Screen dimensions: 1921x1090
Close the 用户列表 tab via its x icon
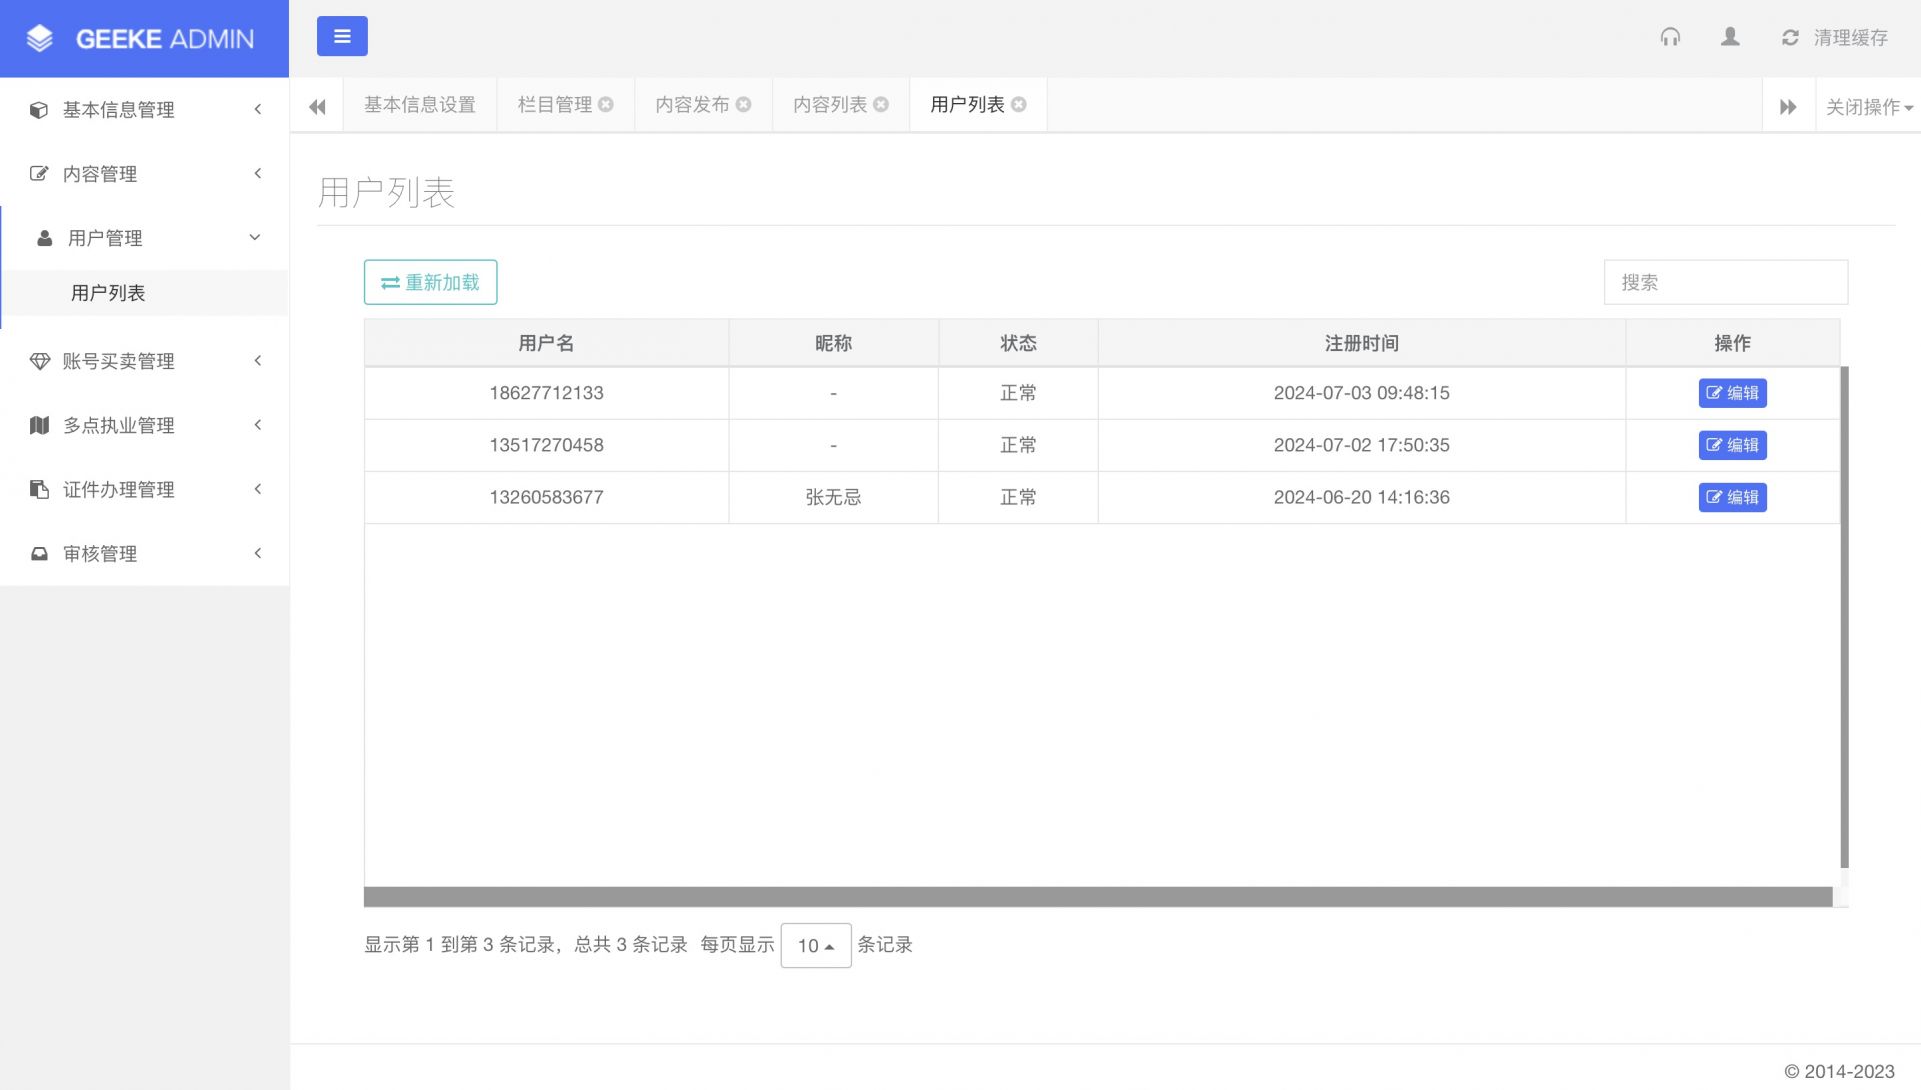pyautogui.click(x=1019, y=105)
